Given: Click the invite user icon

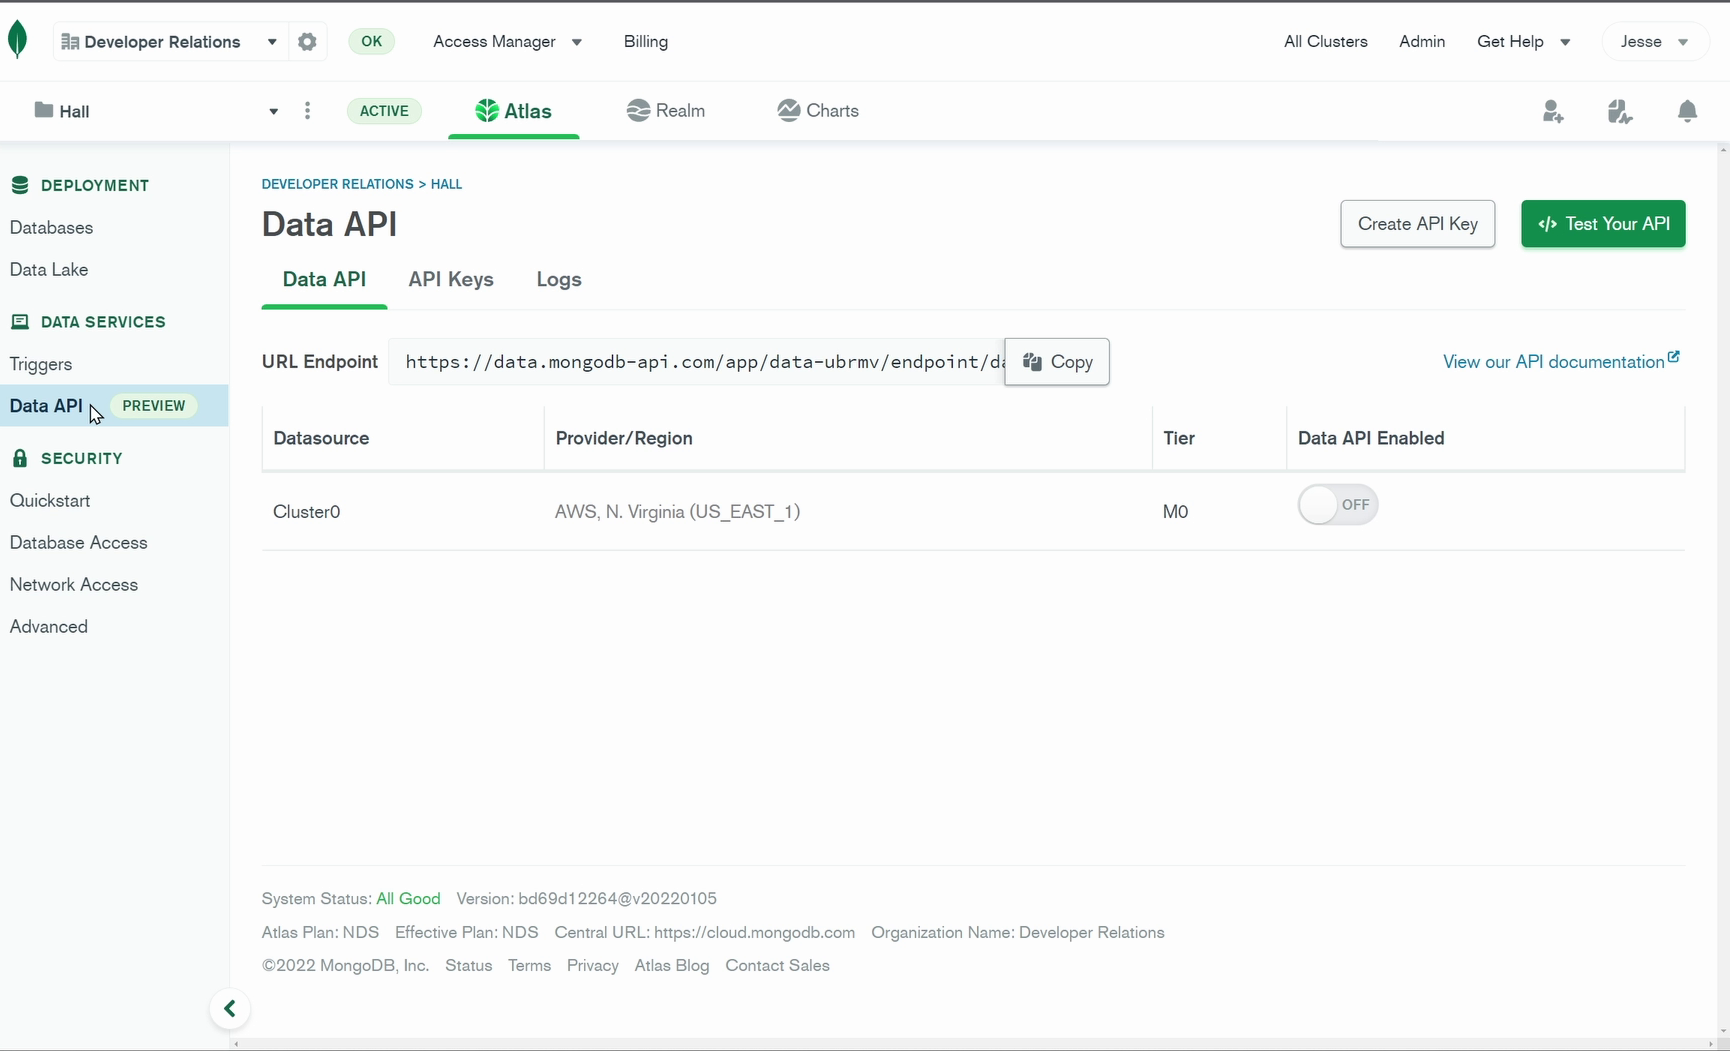Looking at the screenshot, I should coord(1552,111).
